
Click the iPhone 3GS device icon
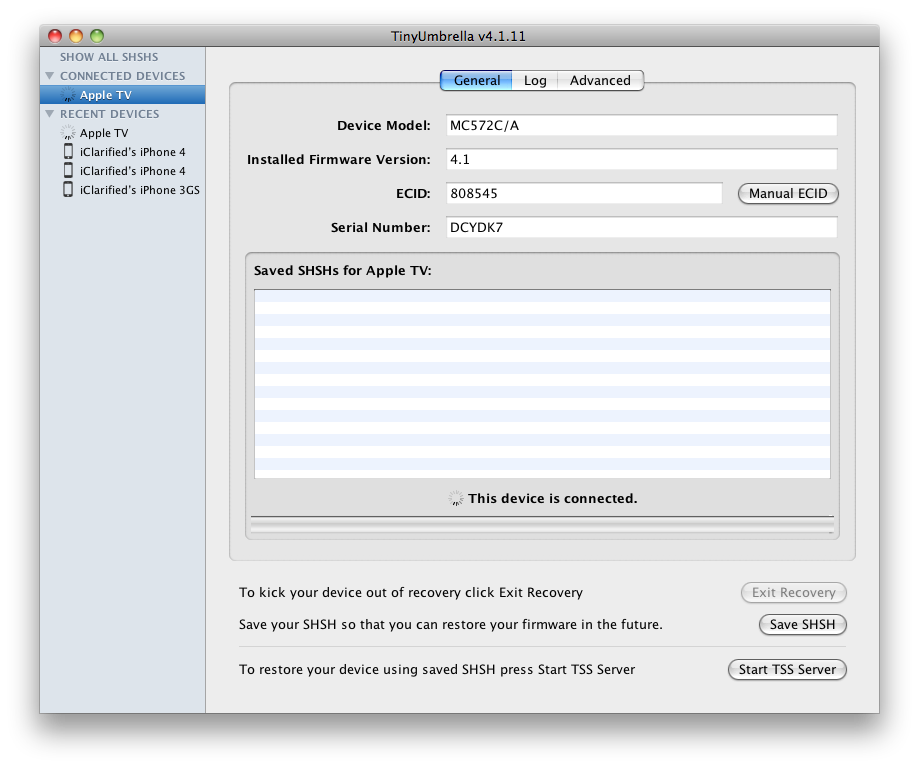(x=68, y=190)
